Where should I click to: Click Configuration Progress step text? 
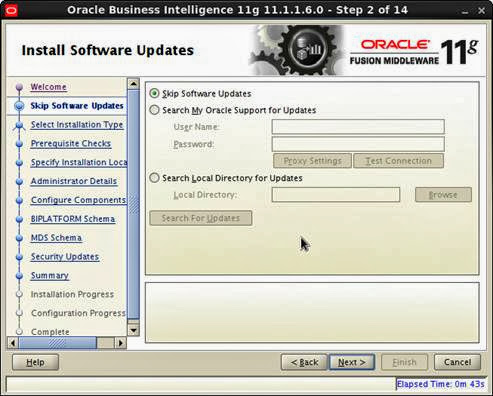pyautogui.click(x=78, y=313)
